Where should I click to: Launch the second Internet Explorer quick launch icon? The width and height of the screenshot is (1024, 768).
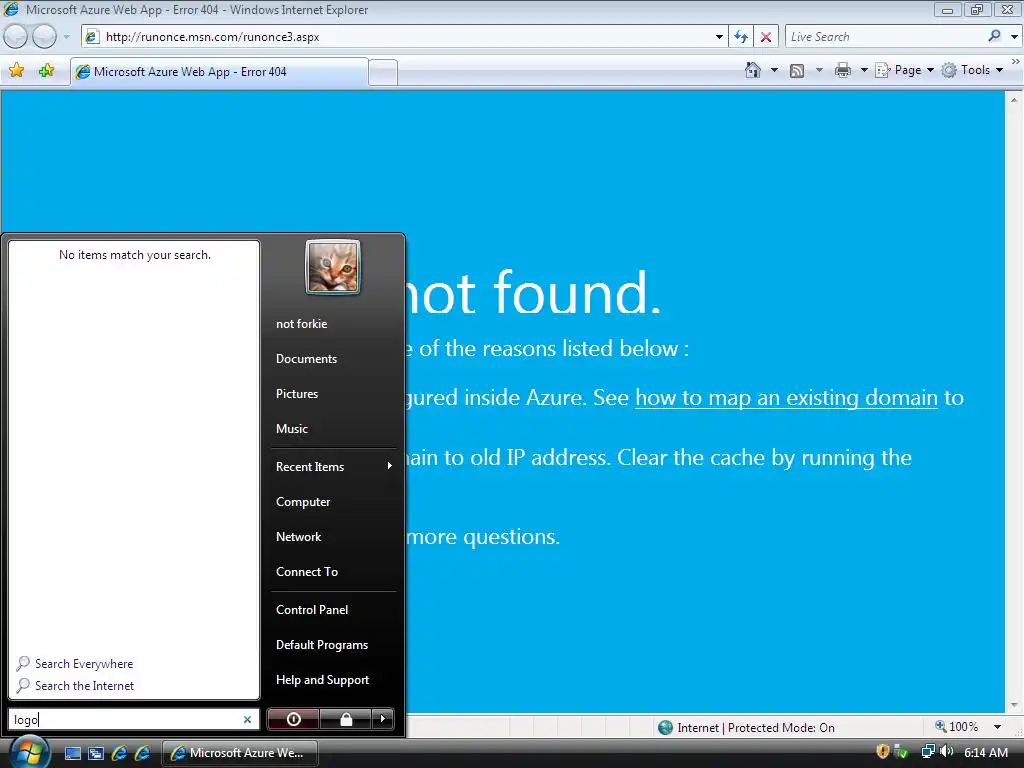click(x=142, y=753)
